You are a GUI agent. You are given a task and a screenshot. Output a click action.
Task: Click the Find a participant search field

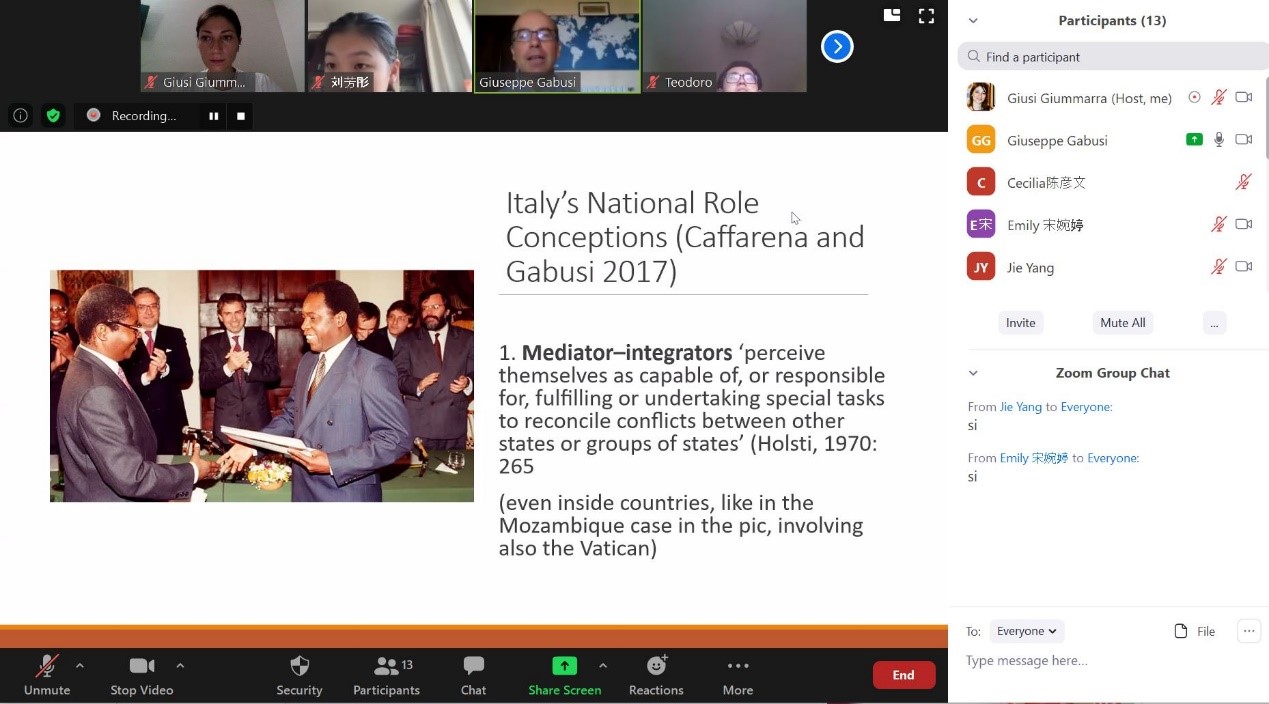(1110, 57)
